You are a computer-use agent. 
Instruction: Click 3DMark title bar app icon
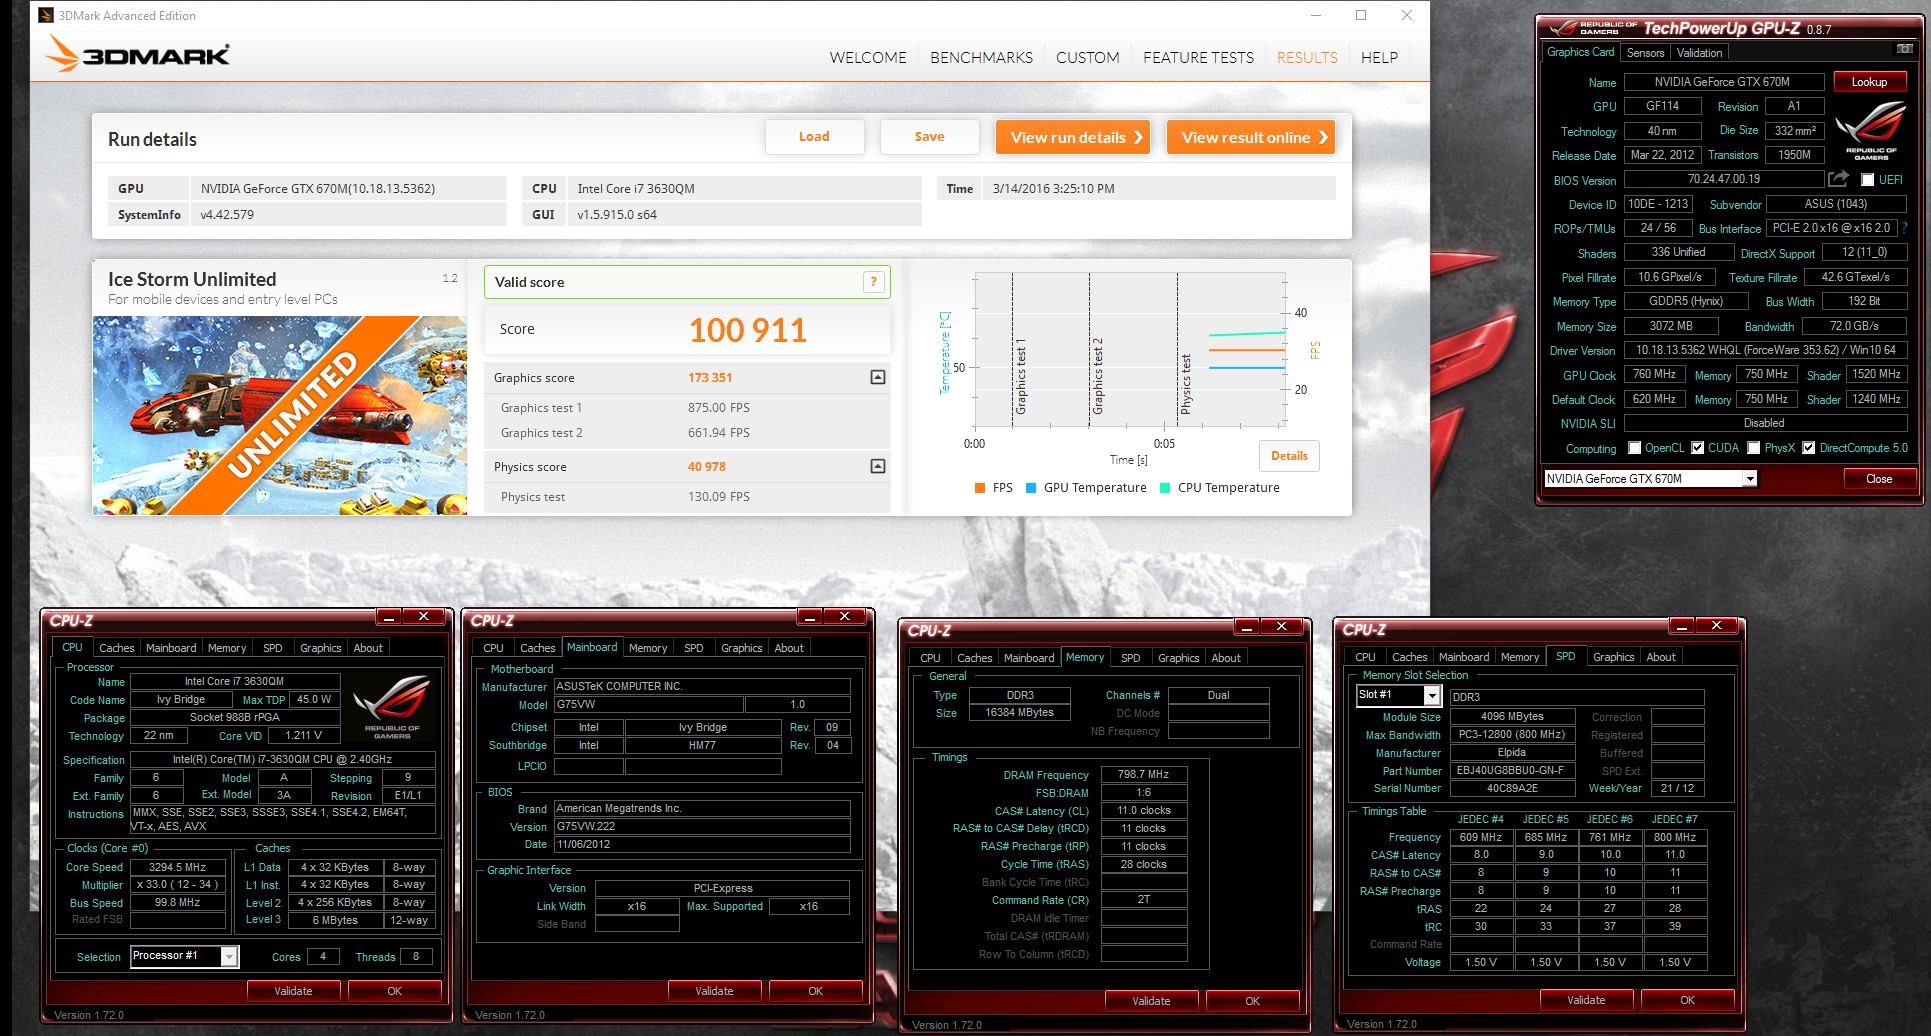[x=46, y=15]
